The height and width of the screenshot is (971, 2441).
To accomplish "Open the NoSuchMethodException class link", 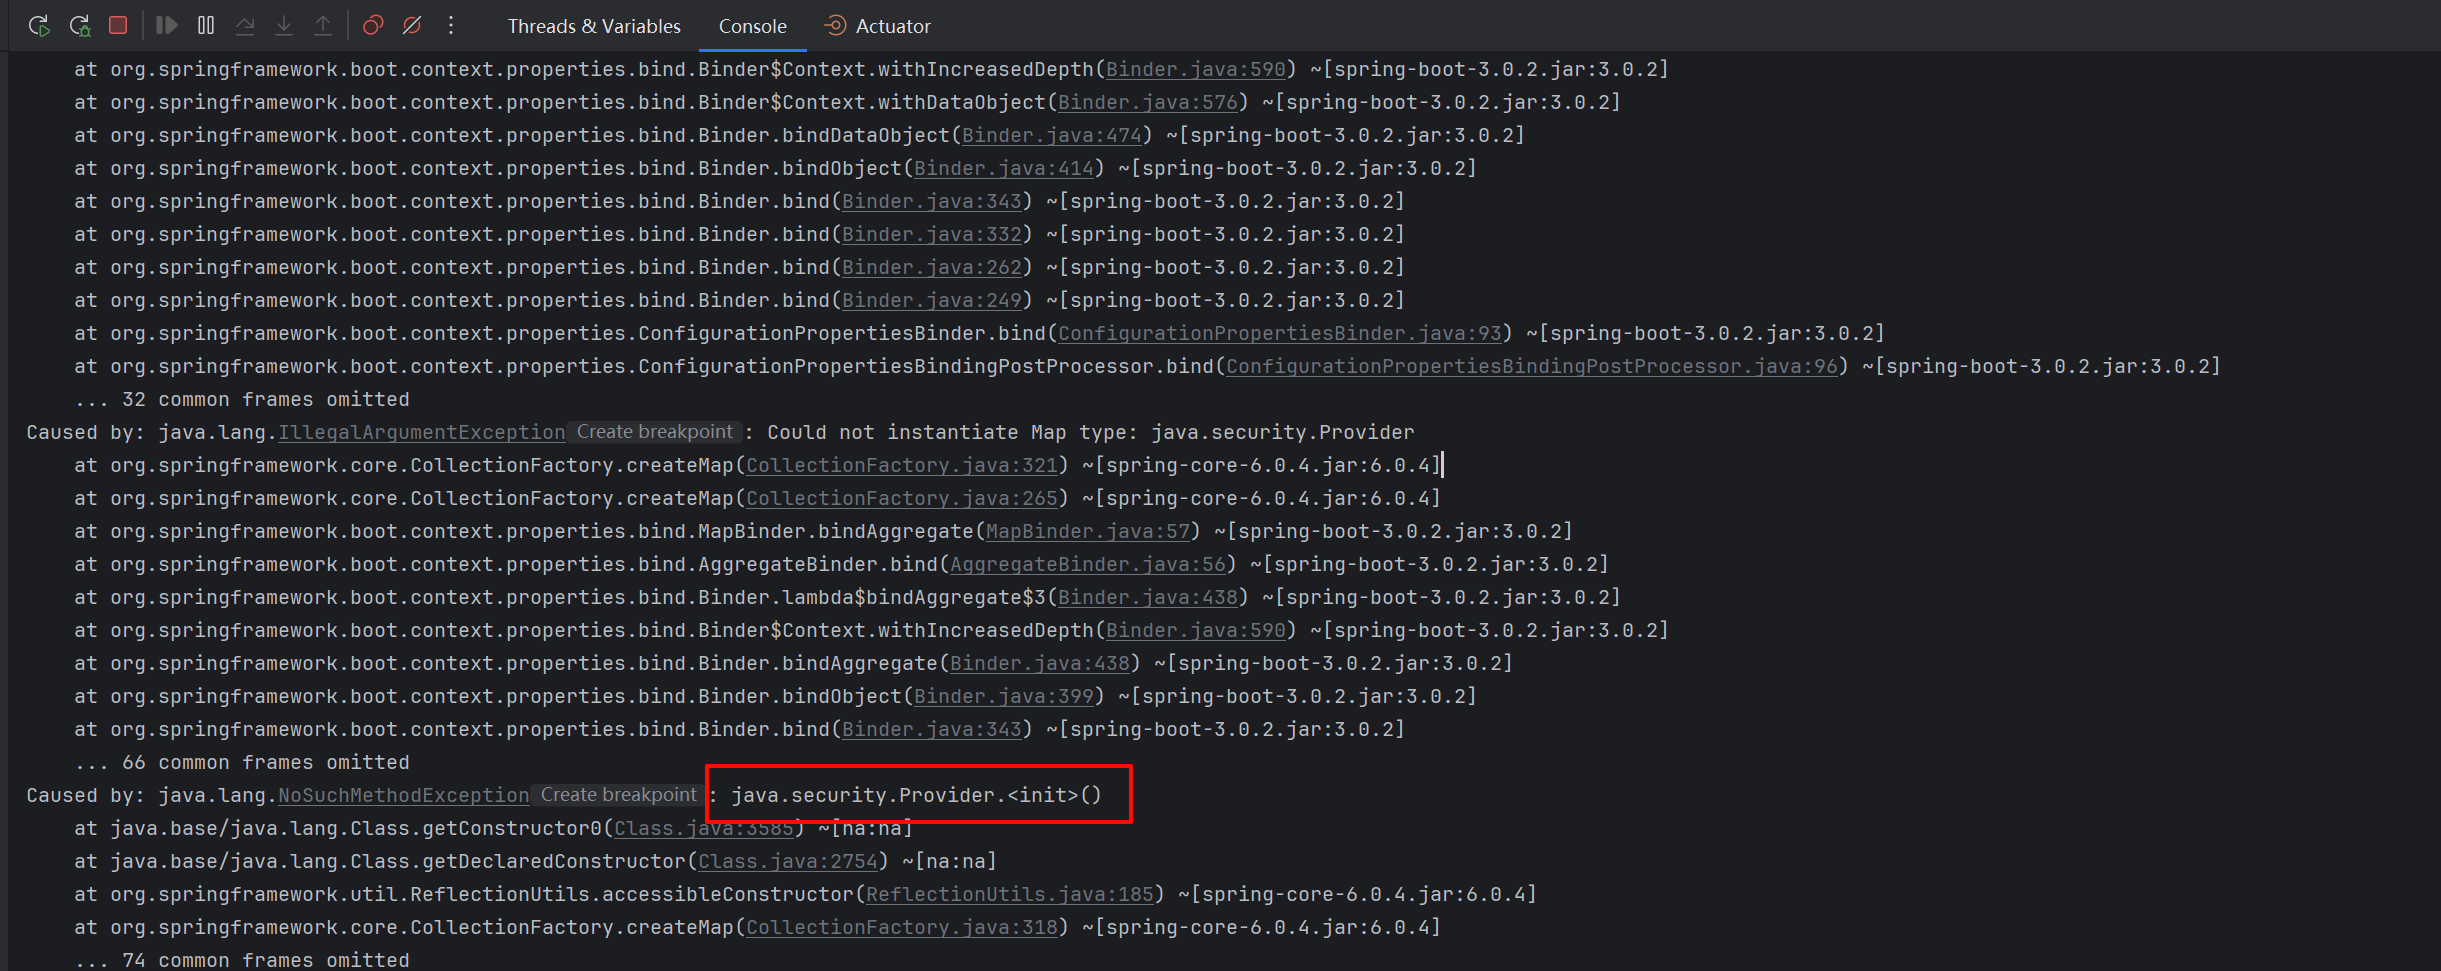I will [403, 796].
